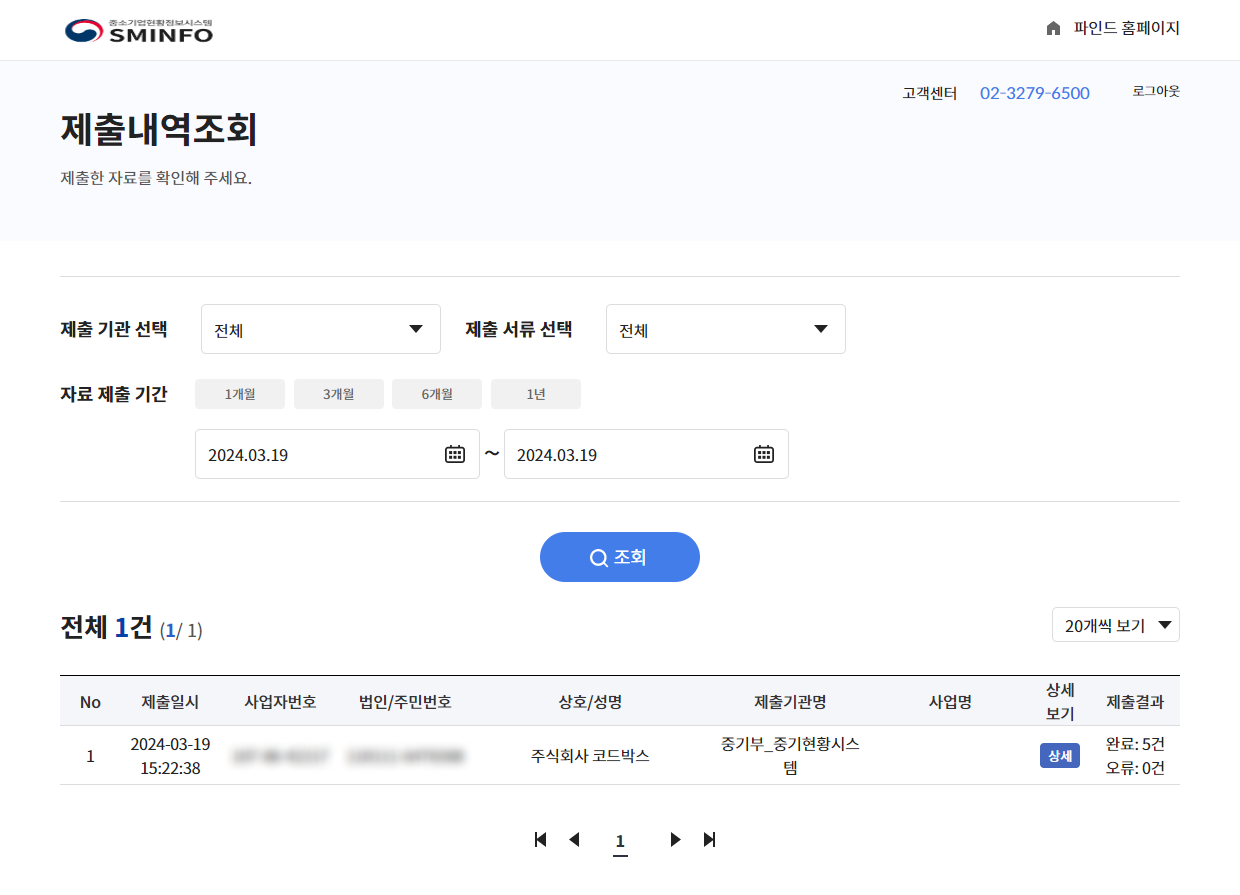Image resolution: width=1240 pixels, height=895 pixels.
Task: Open the 제출 기관 선택 dropdown
Action: point(321,329)
